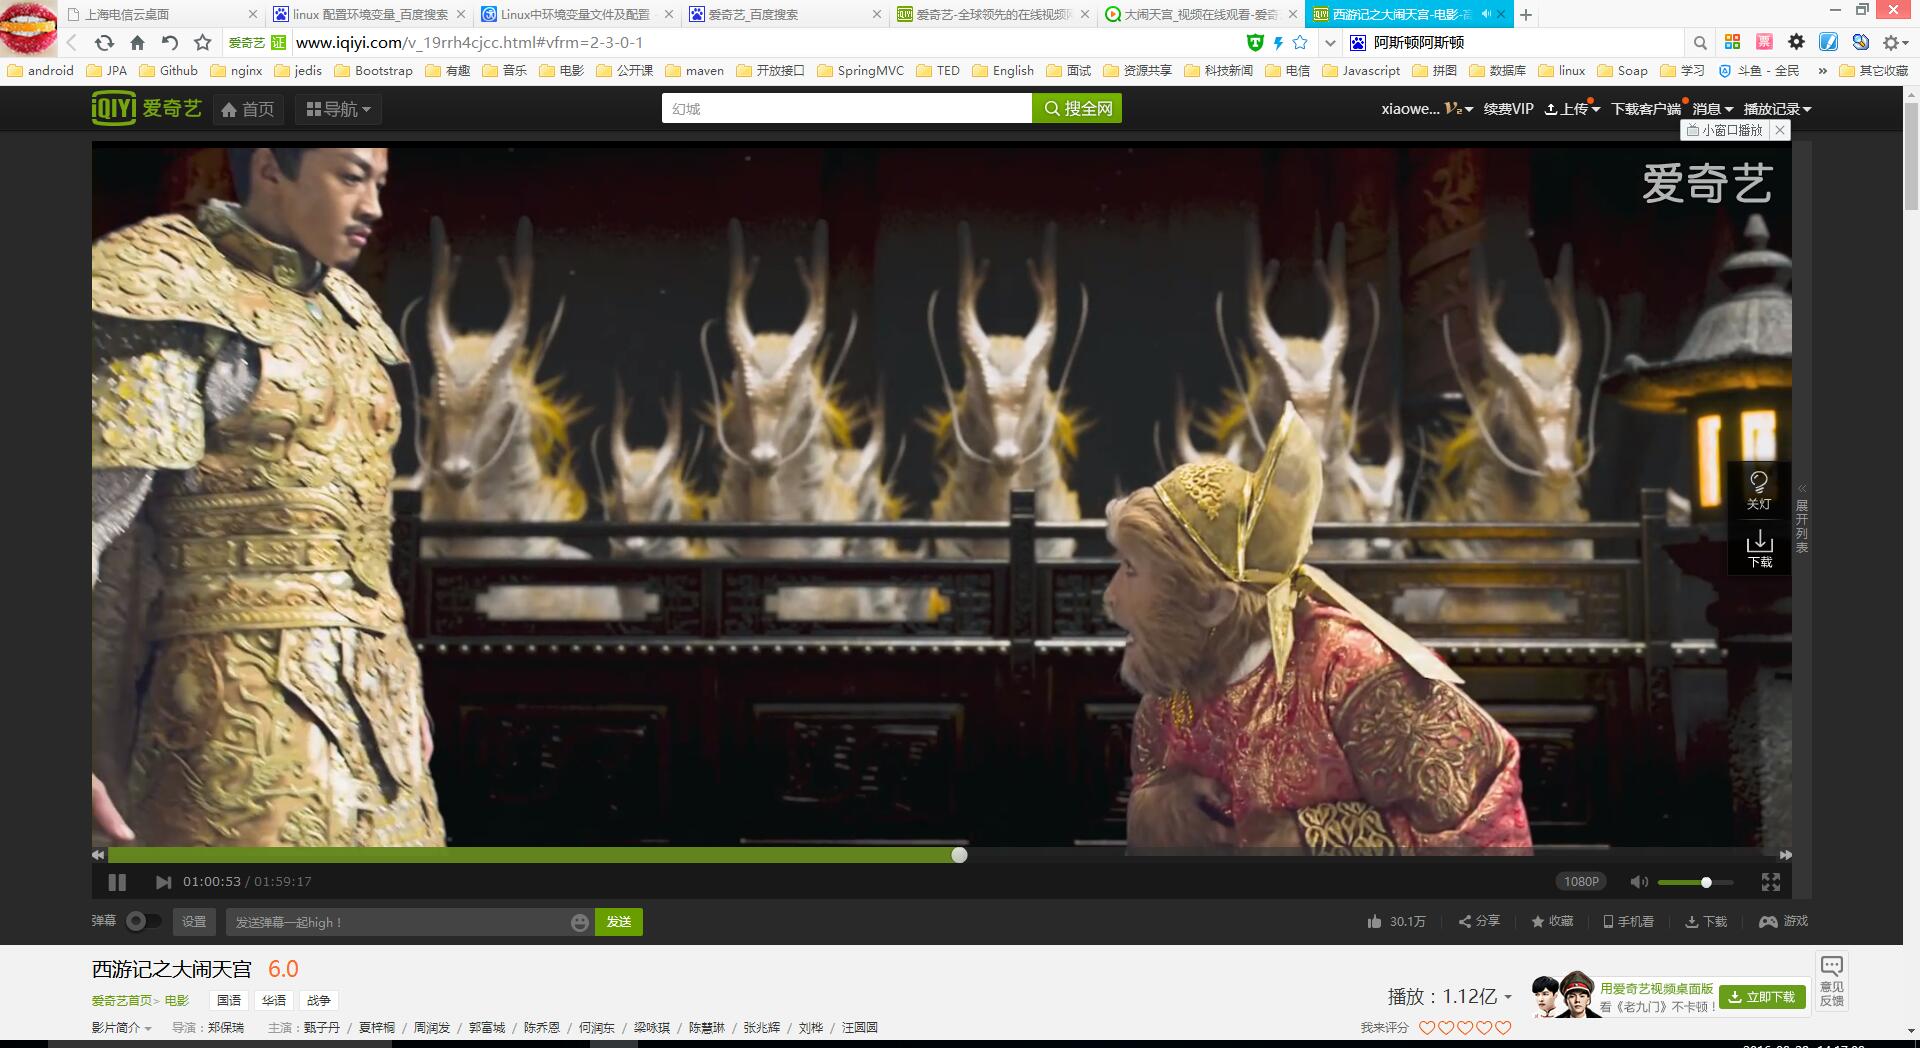Click the iQIYI search field showing 幻城
The image size is (1920, 1048).
point(846,108)
